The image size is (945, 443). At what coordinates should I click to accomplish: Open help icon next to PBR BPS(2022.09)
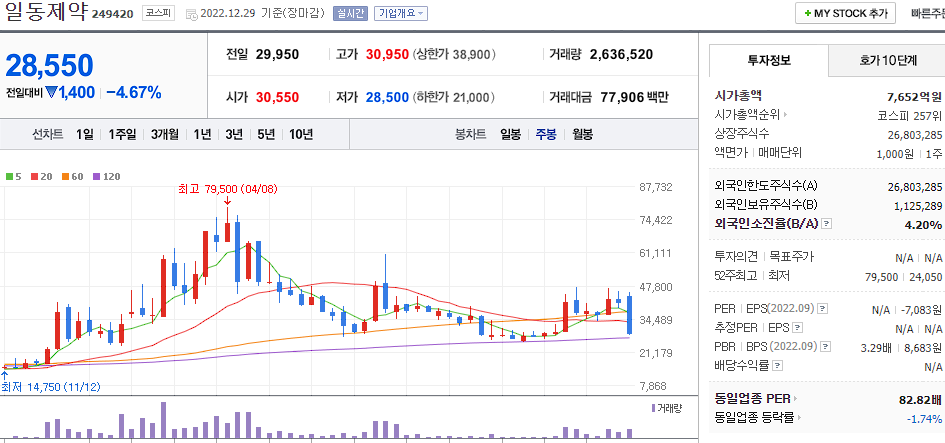(x=825, y=347)
